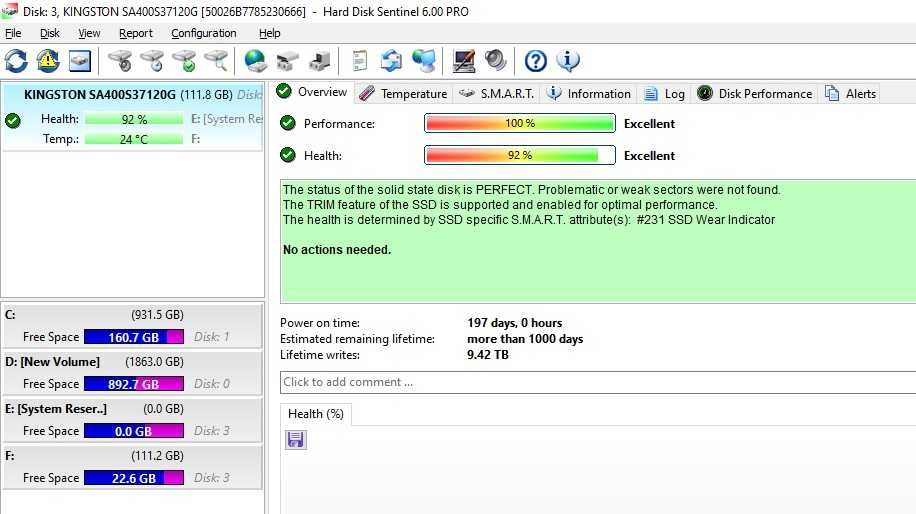This screenshot has width=916, height=514.
Task: Click the highlighted disk drive toolbar icon
Action: (79, 61)
